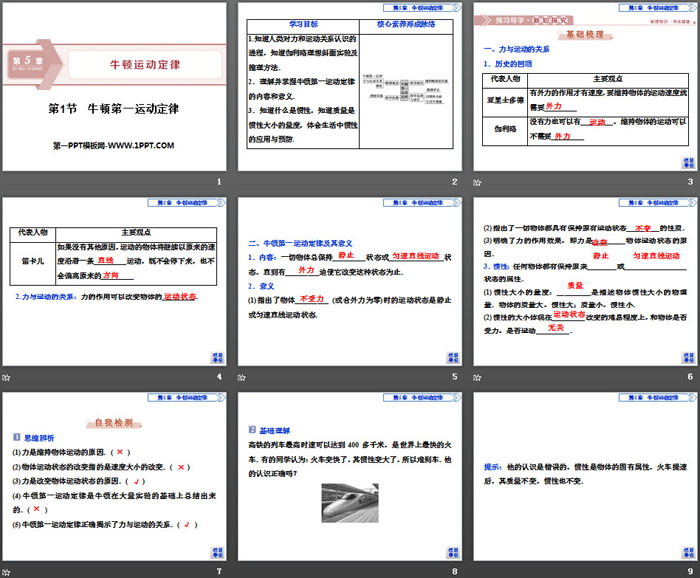
Task: Click the animation star icon under slide 7
Action: click(x=6, y=571)
